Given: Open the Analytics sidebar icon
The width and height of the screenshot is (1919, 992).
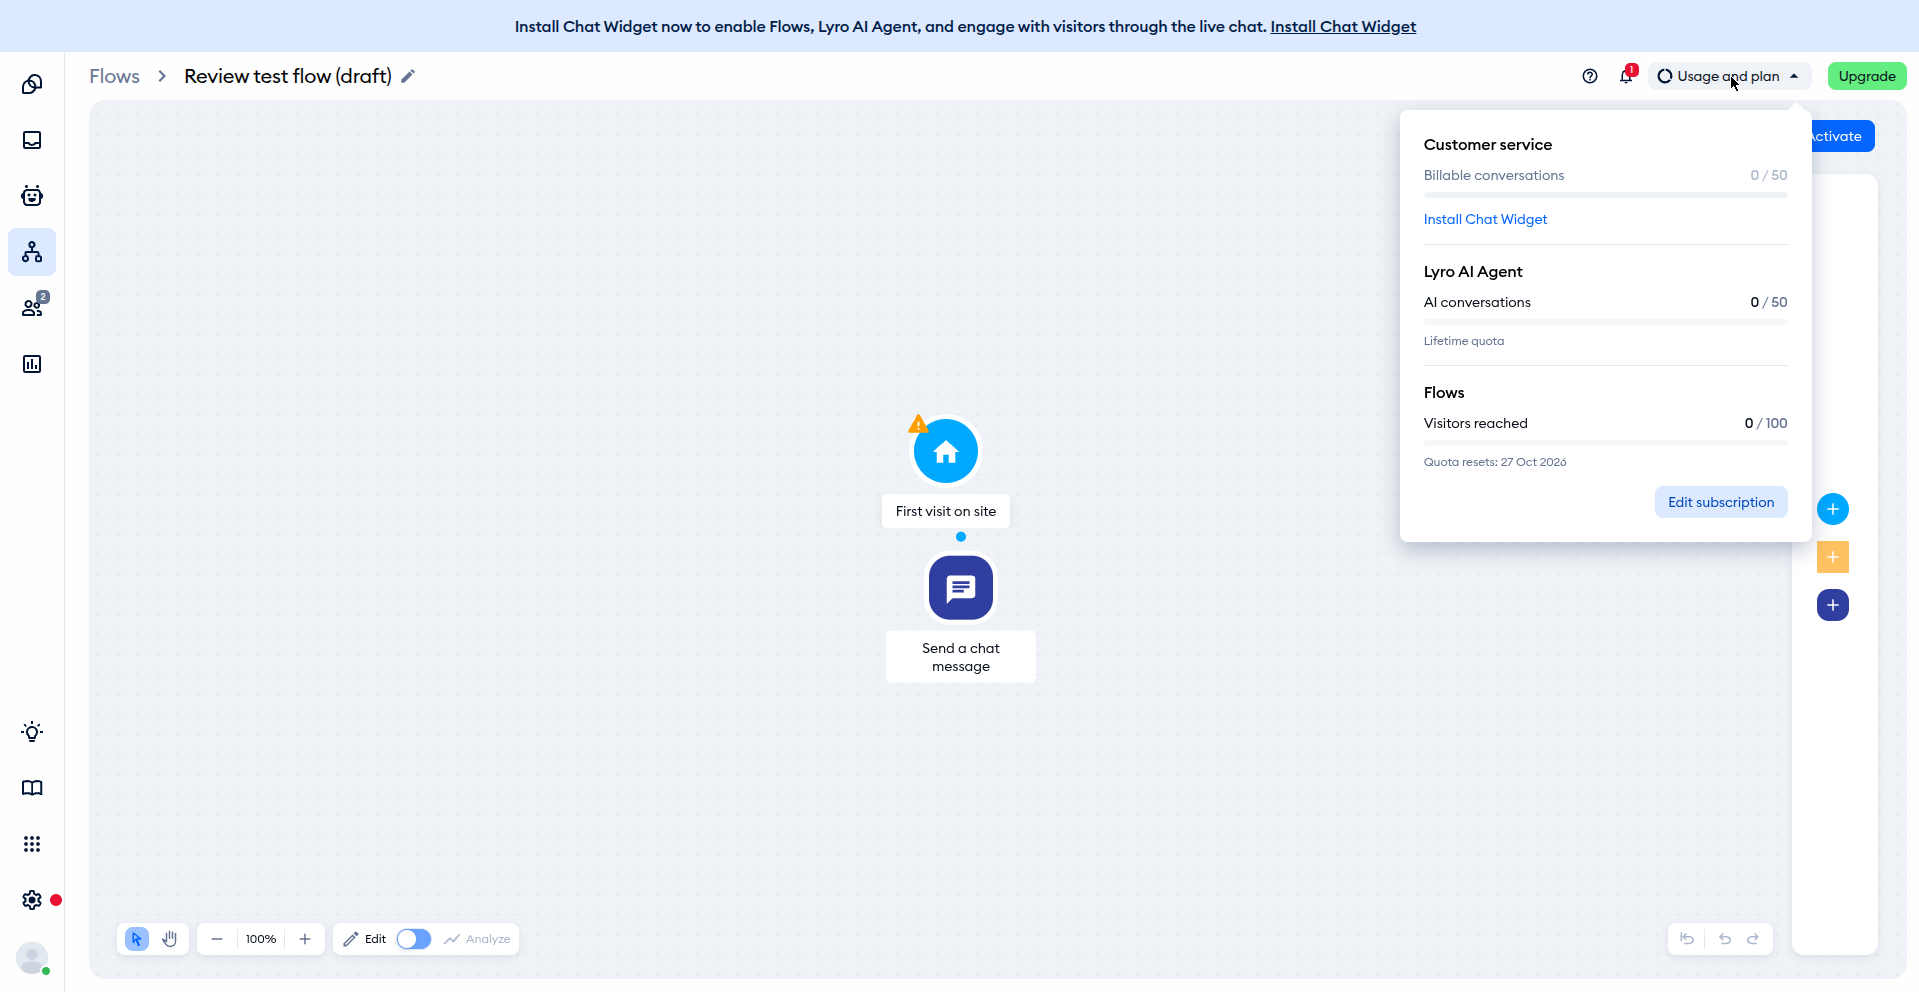Looking at the screenshot, I should pos(32,364).
